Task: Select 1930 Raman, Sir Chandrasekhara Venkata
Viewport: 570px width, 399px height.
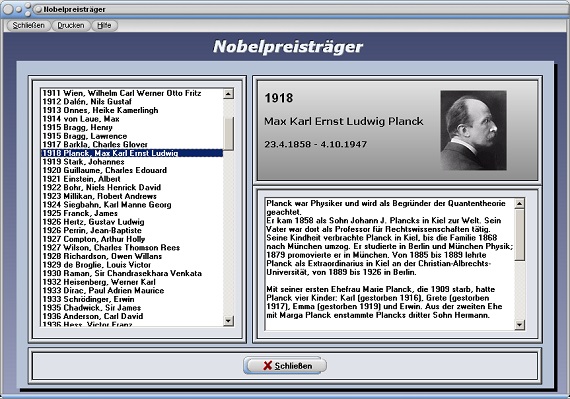Action: (x=132, y=273)
